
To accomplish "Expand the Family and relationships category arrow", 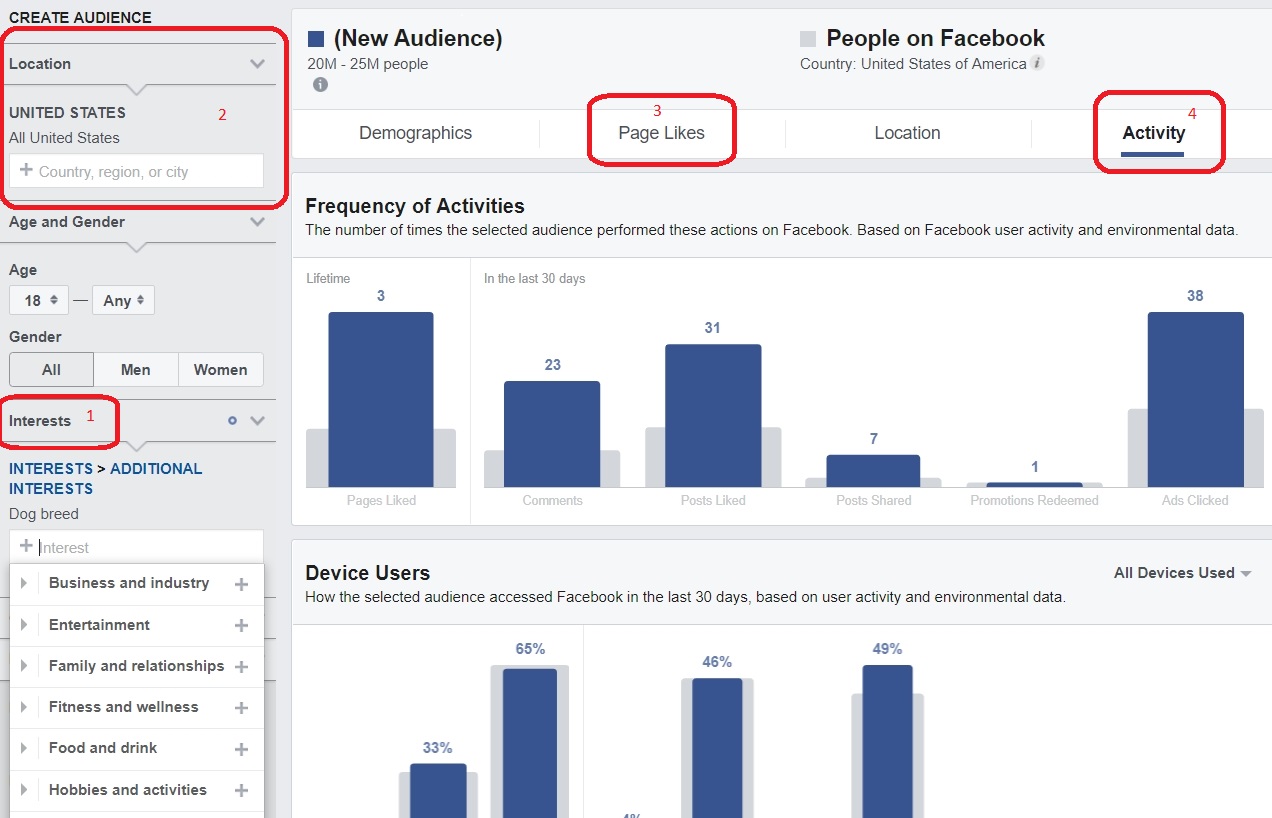I will pos(23,666).
